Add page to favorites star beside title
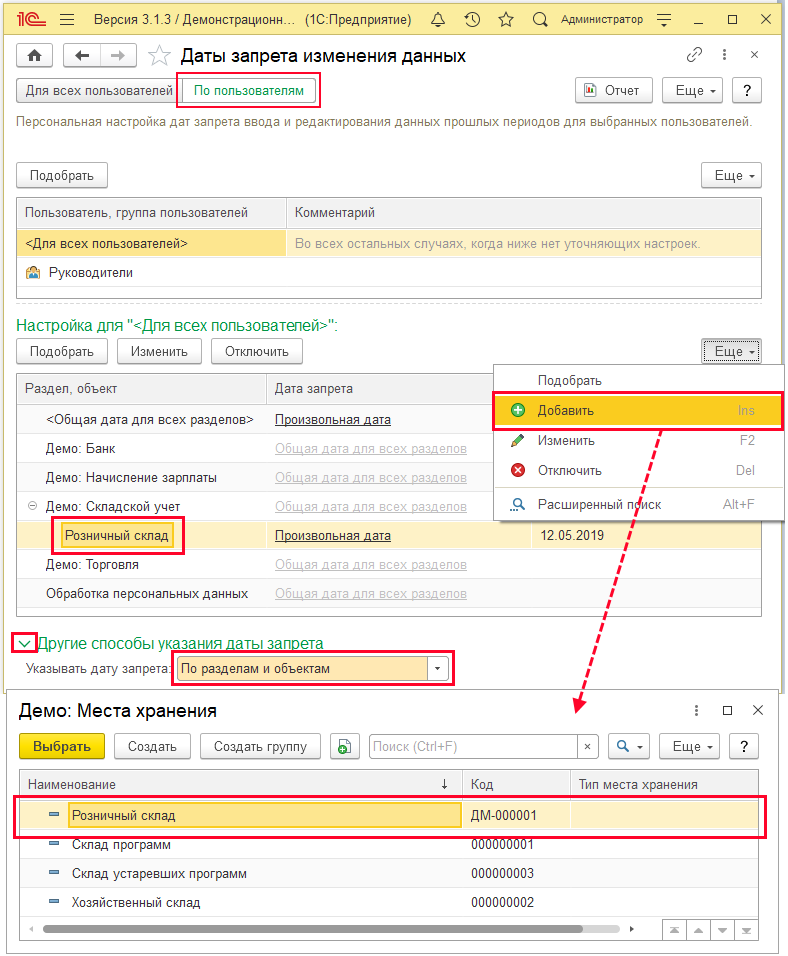788x956 pixels. (x=159, y=55)
